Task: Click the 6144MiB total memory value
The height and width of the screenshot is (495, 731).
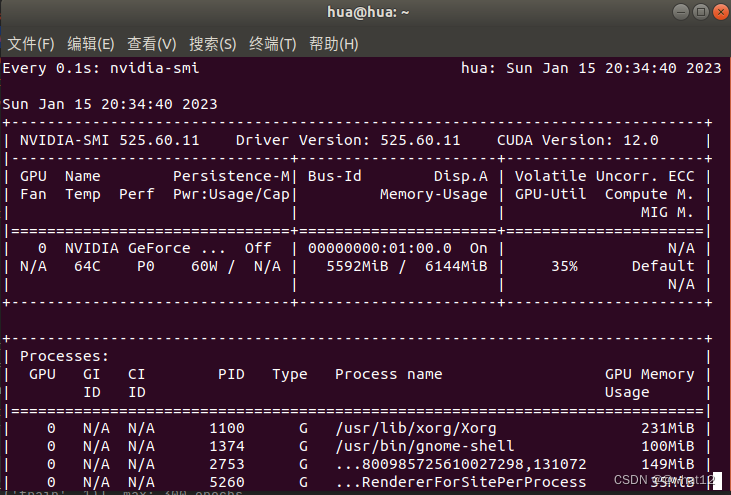Action: coord(456,266)
